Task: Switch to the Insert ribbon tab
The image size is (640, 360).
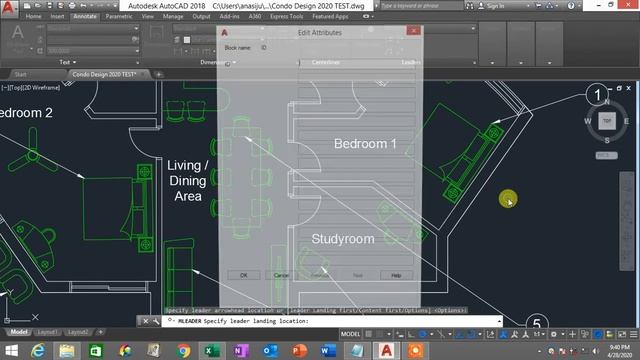Action: (x=57, y=16)
